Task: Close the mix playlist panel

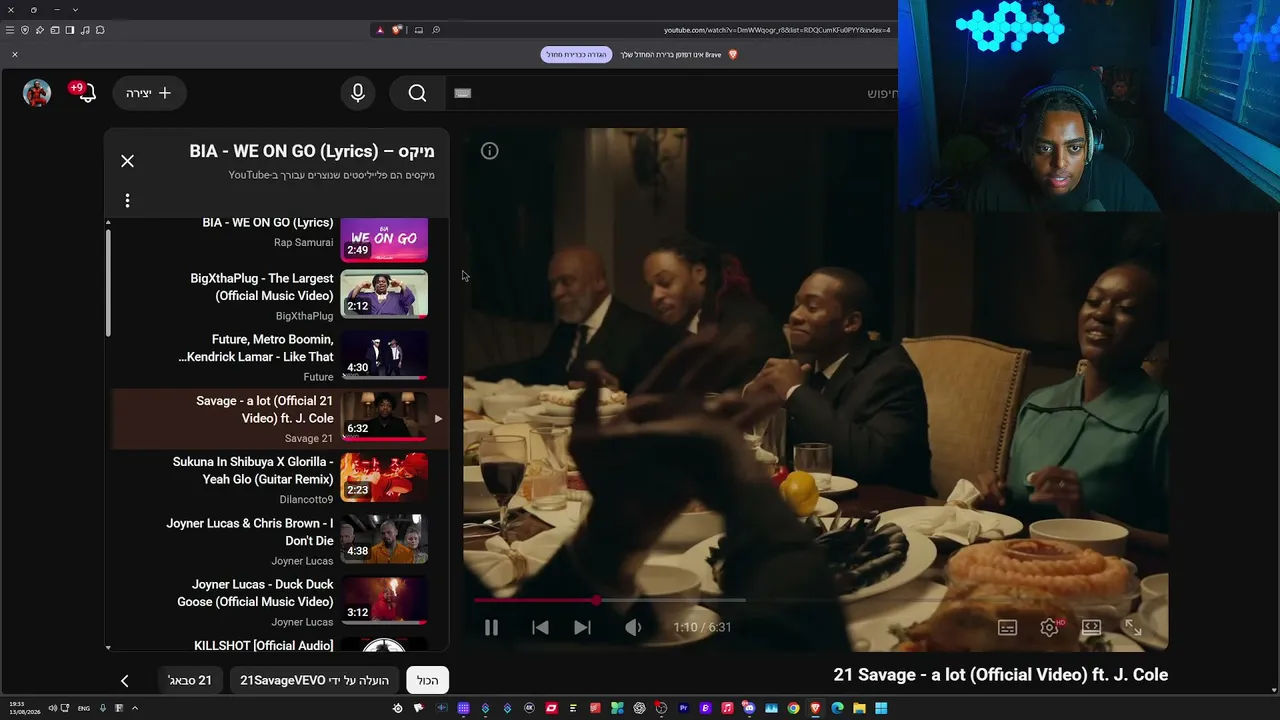Action: pos(127,161)
